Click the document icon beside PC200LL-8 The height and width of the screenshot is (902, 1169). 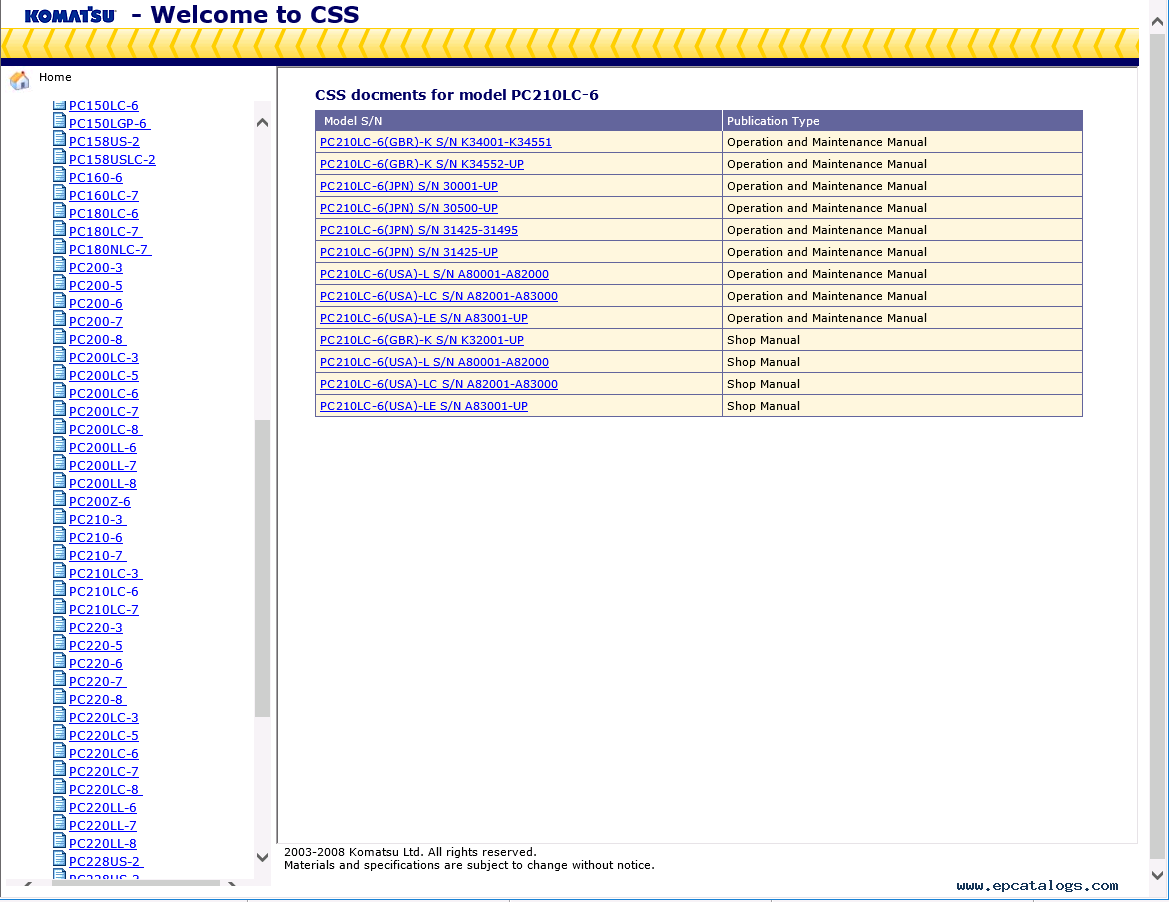tap(60, 481)
